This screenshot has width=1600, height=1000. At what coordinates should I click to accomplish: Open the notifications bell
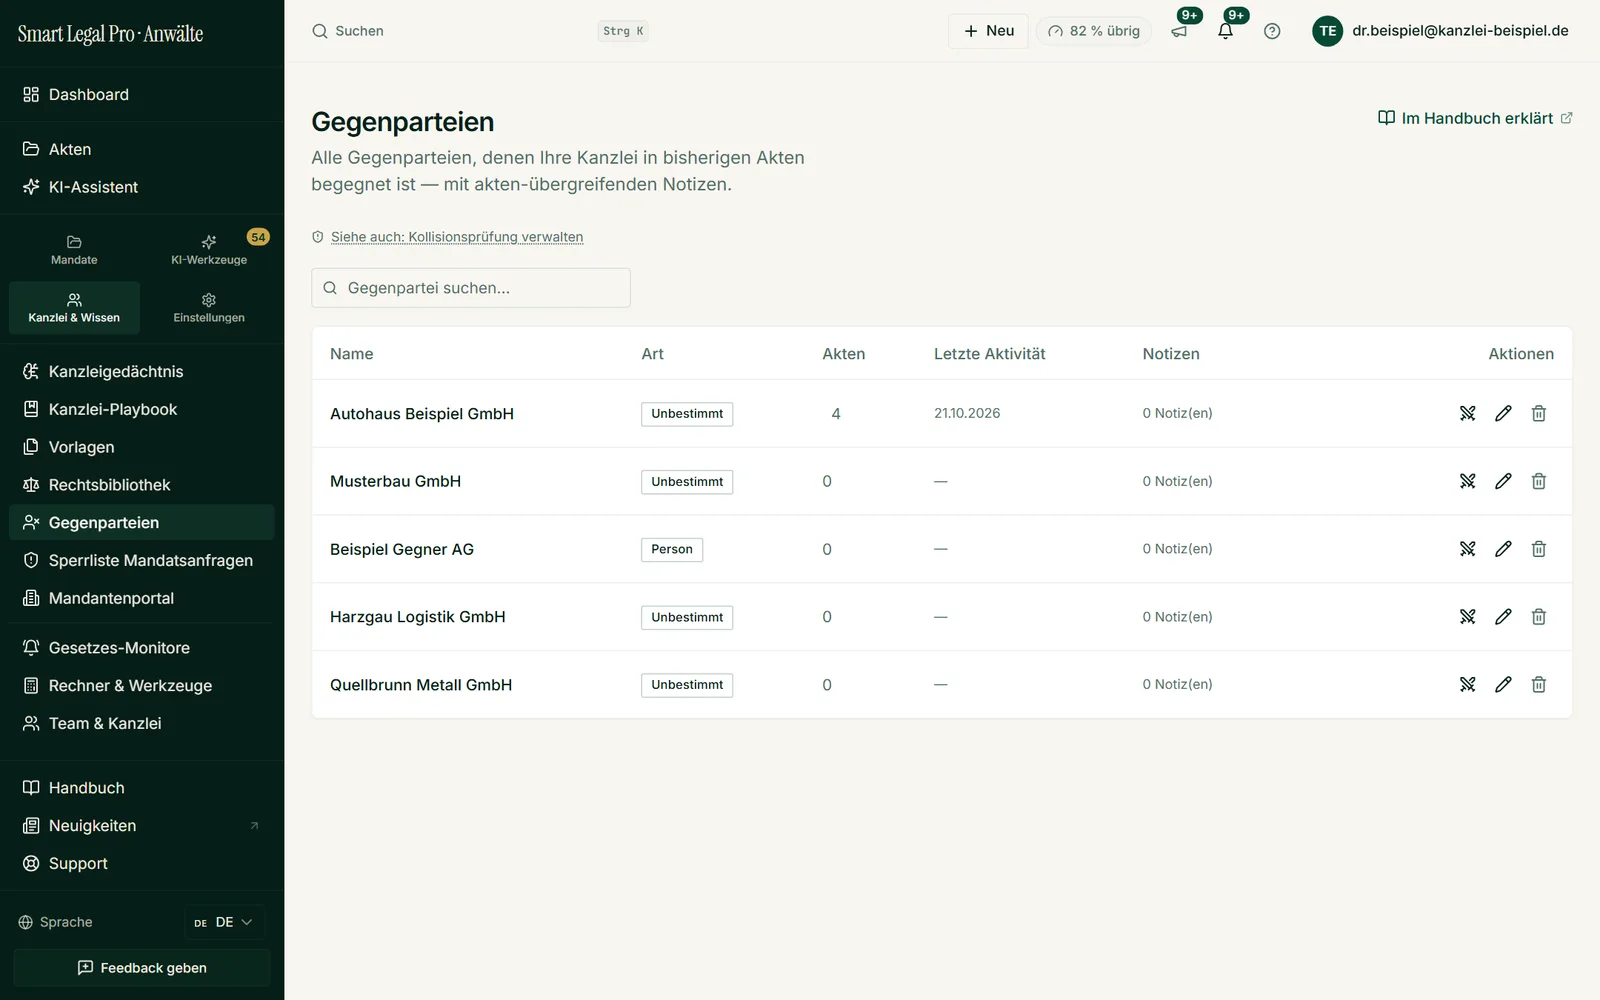1226,31
